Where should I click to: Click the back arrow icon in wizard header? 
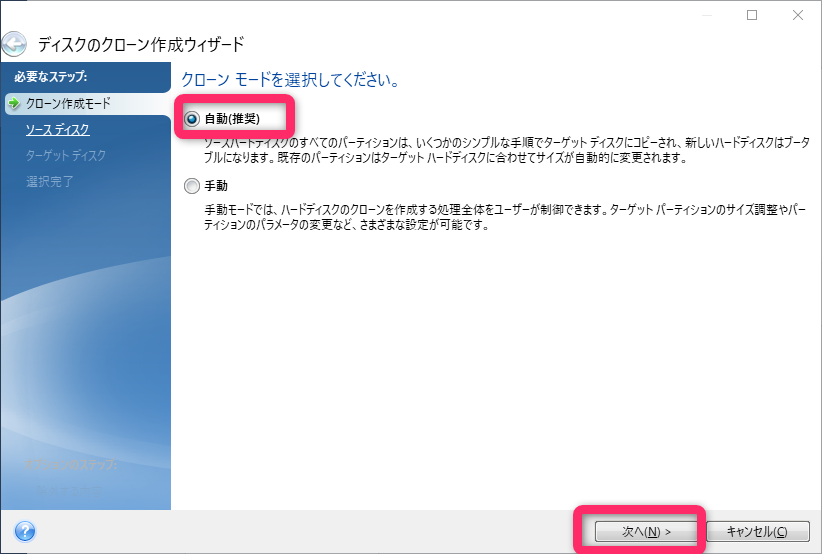click(x=14, y=44)
